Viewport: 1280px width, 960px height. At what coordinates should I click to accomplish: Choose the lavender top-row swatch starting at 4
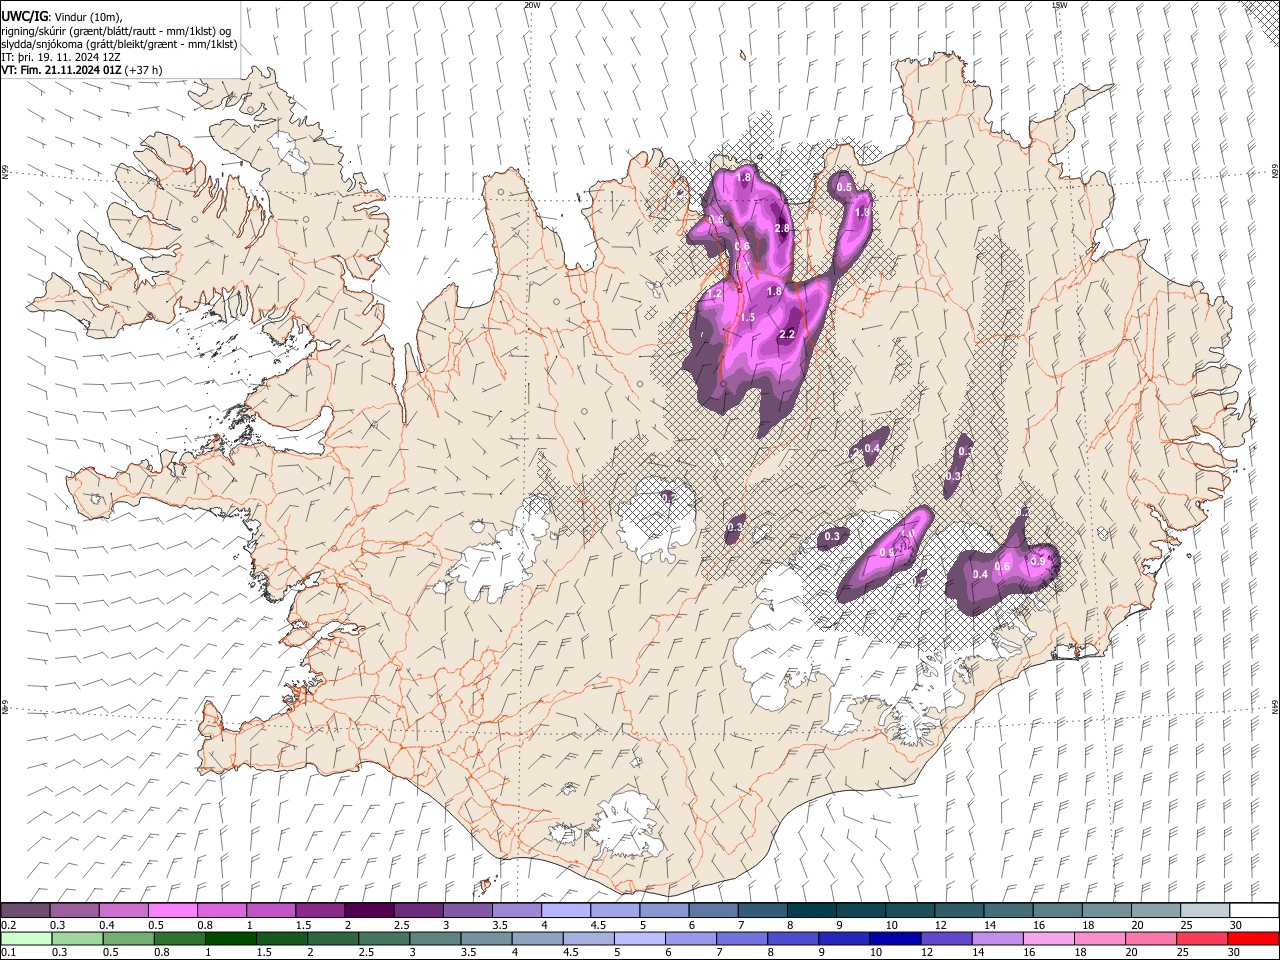565,910
